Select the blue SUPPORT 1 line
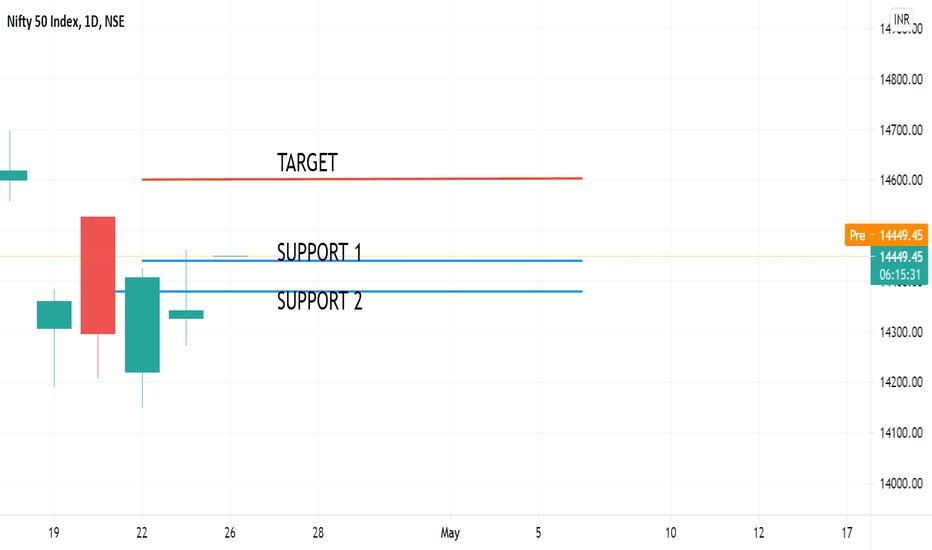 (362, 260)
